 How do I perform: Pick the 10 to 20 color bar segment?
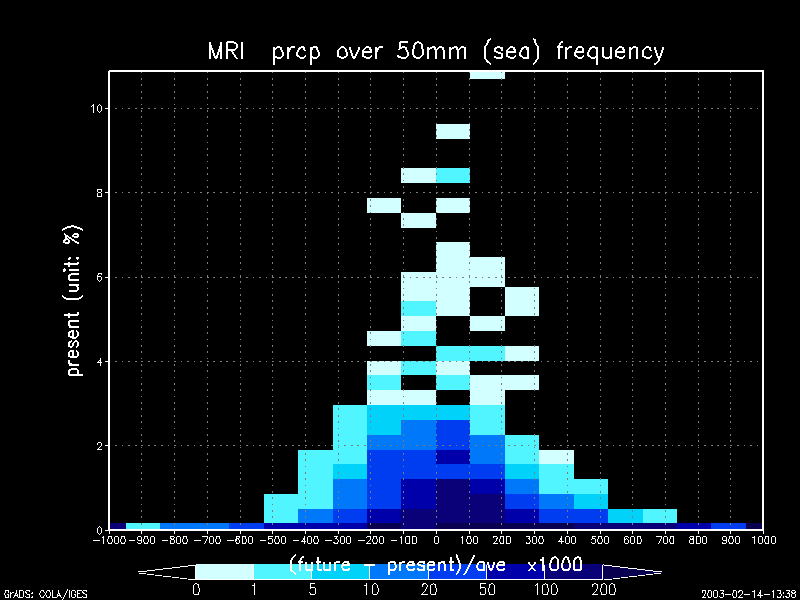point(399,572)
